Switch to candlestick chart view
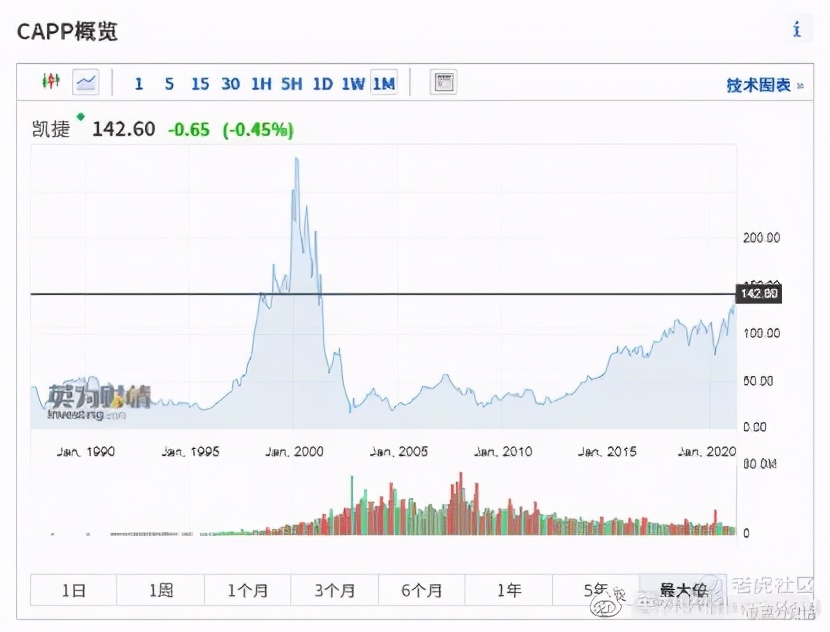This screenshot has width=830, height=632. (x=51, y=83)
